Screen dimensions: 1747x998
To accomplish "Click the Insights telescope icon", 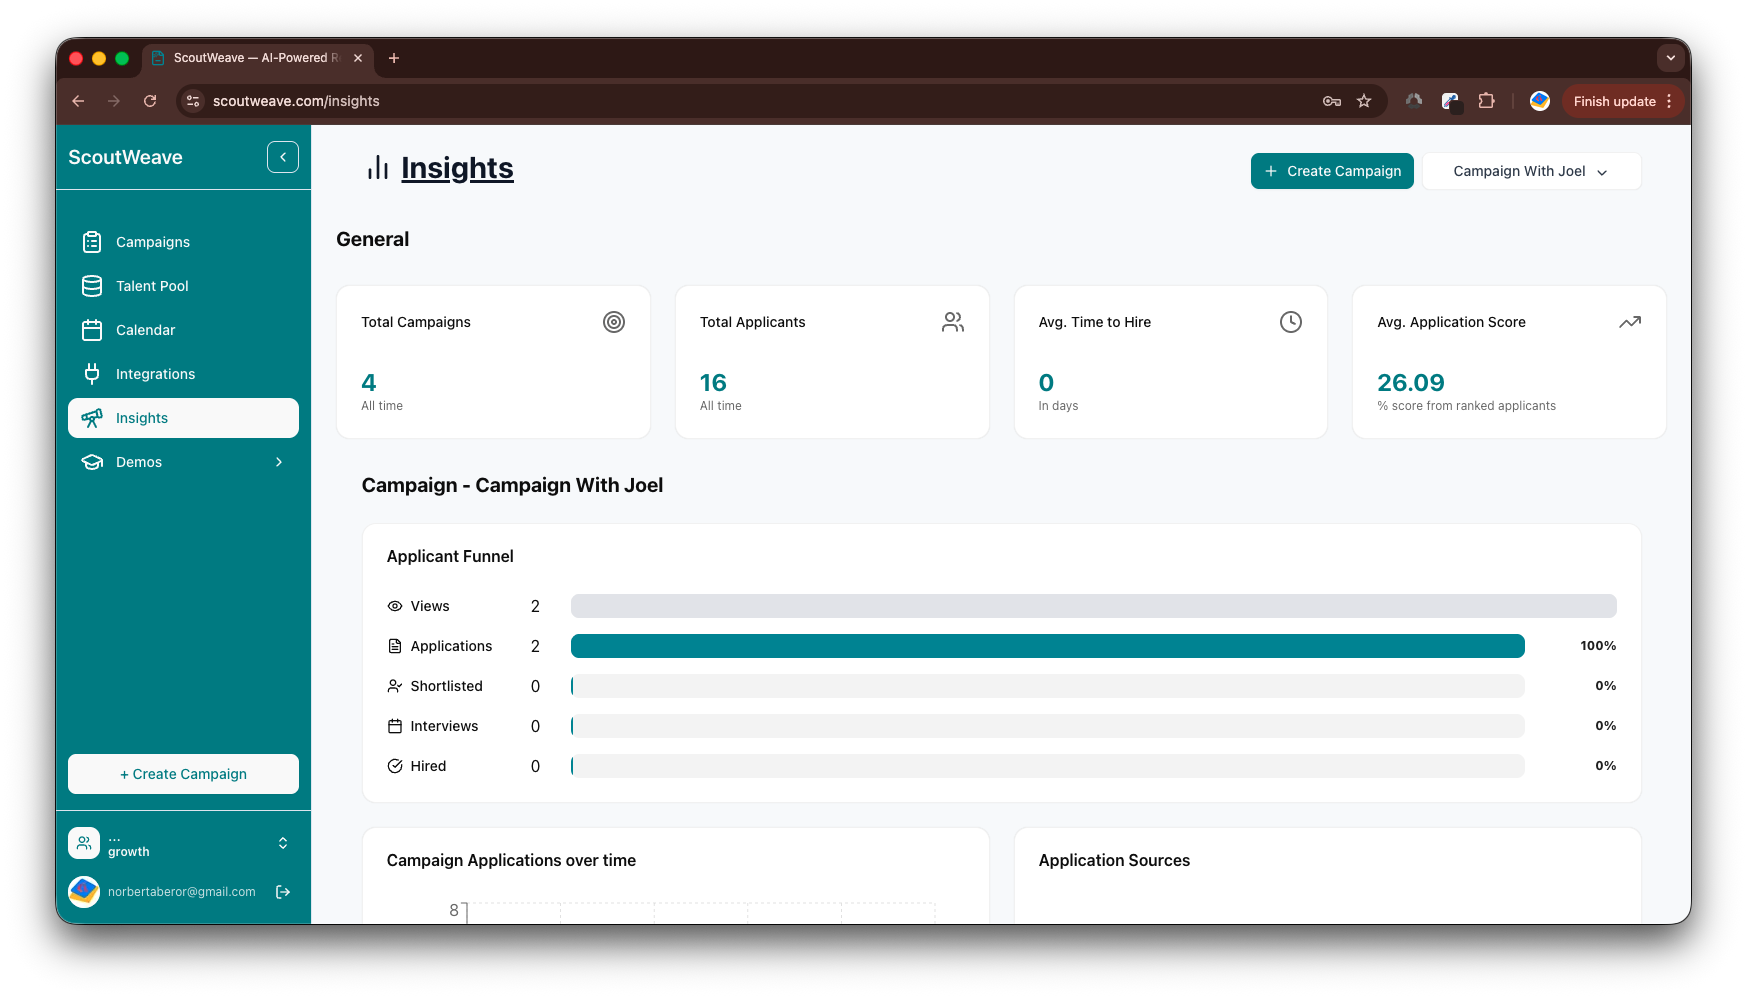I will [92, 418].
